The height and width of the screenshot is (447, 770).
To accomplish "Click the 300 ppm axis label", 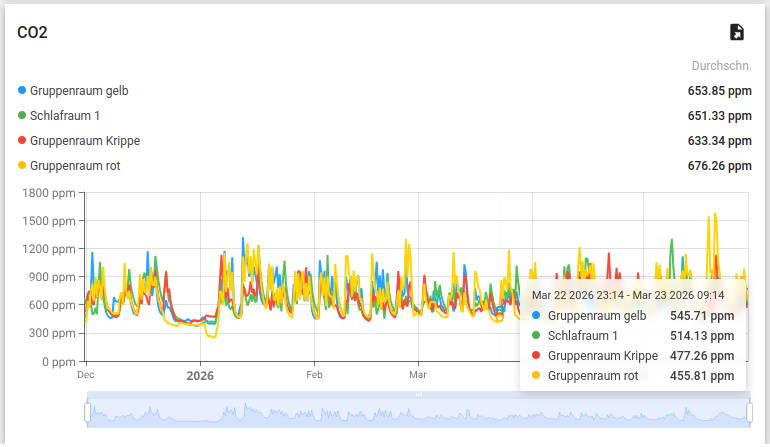I will (52, 333).
